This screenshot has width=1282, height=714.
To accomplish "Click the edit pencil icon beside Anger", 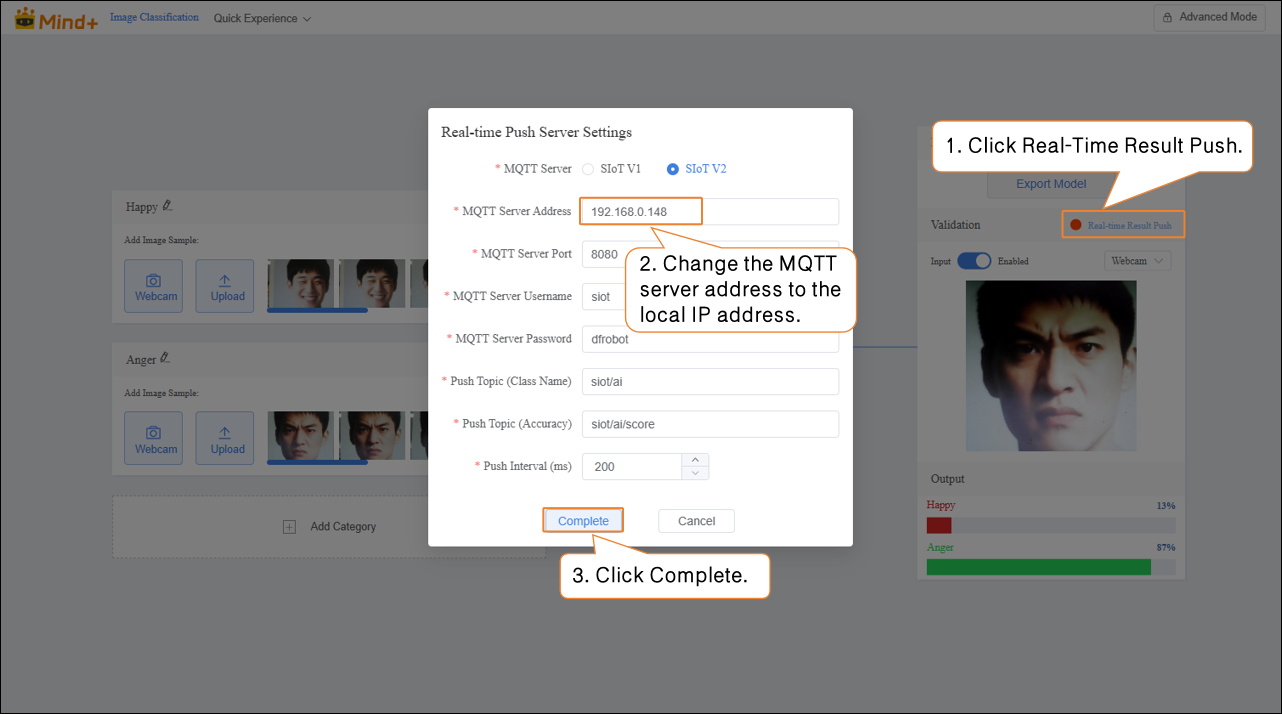I will tap(165, 358).
